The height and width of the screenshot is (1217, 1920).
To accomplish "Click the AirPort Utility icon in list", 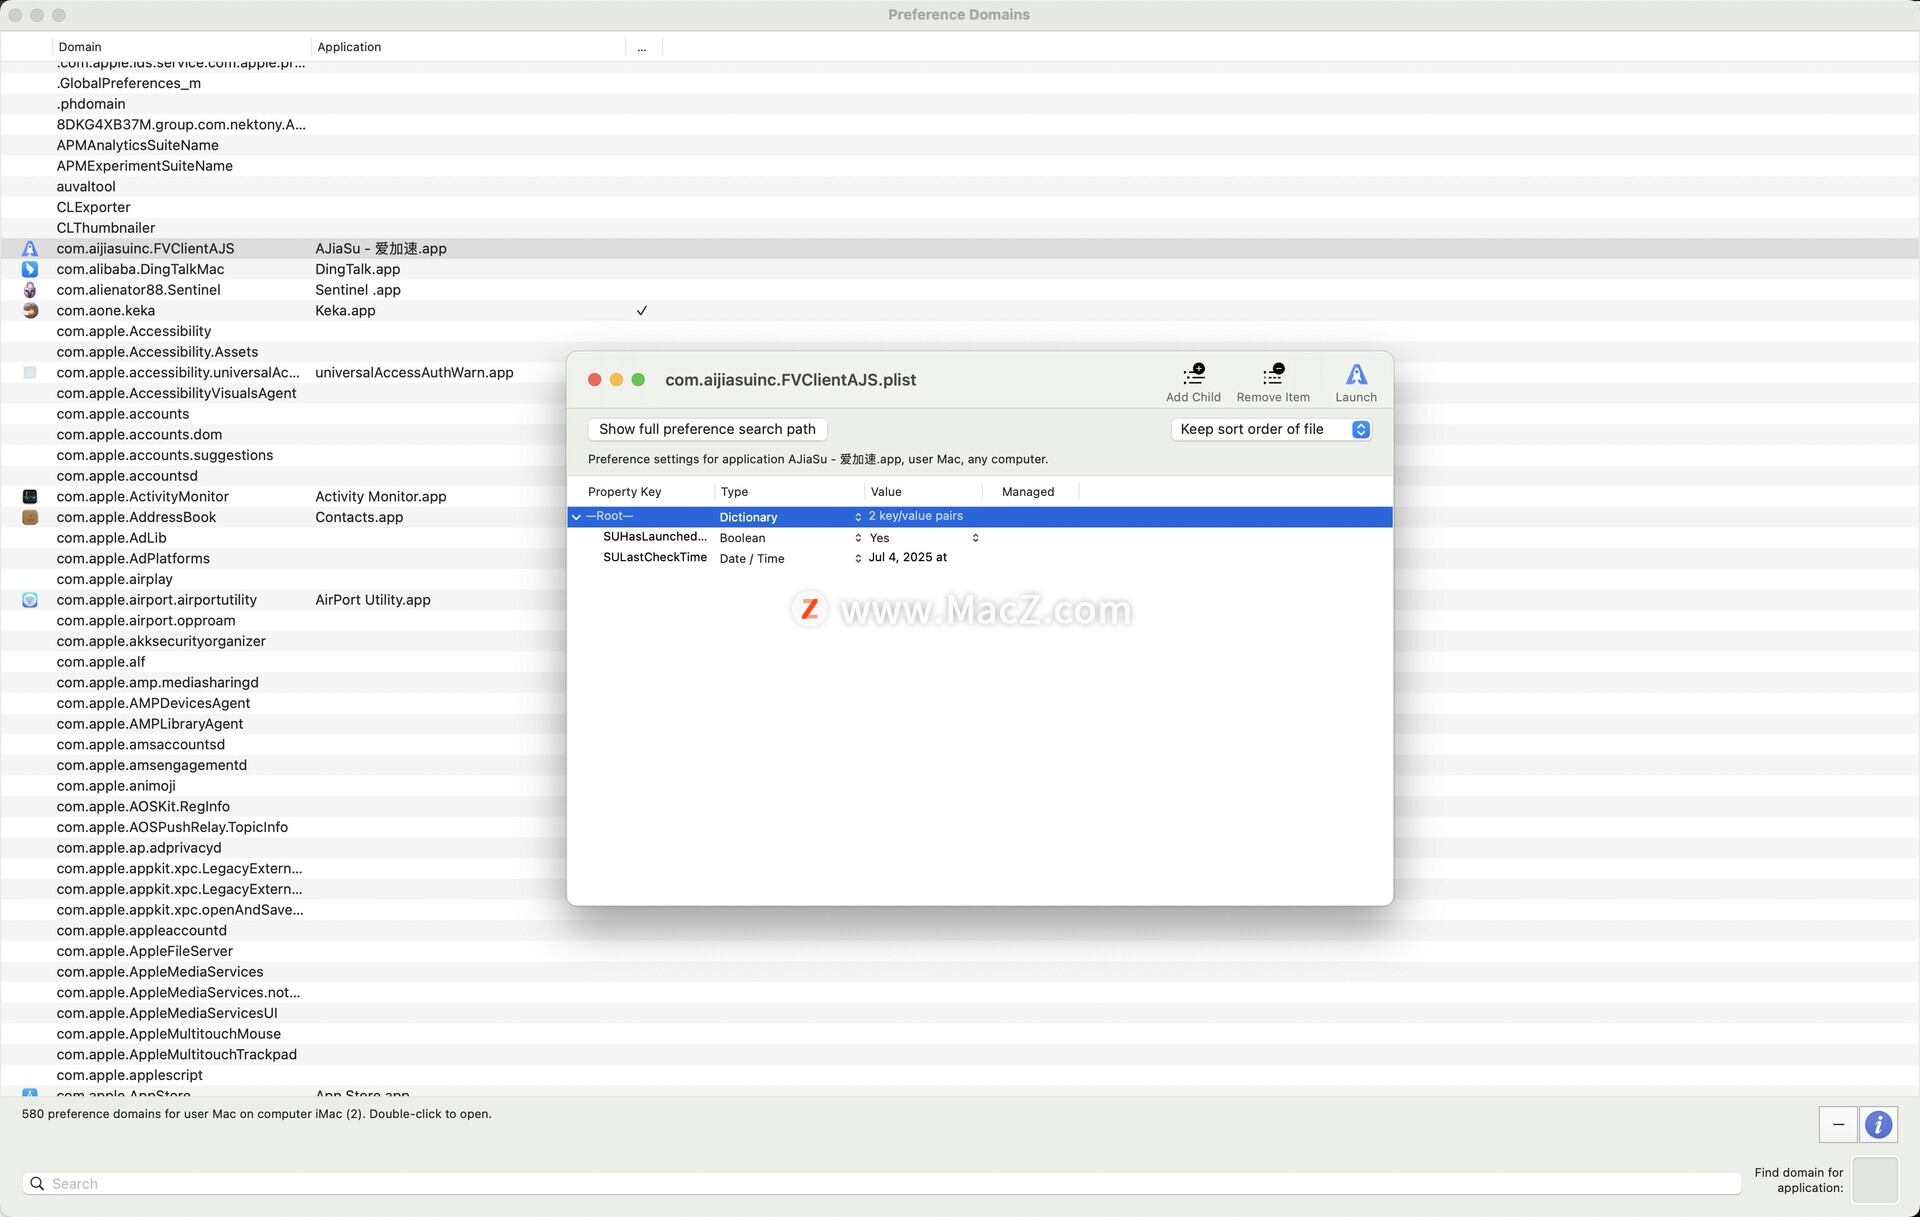I will click(x=30, y=601).
